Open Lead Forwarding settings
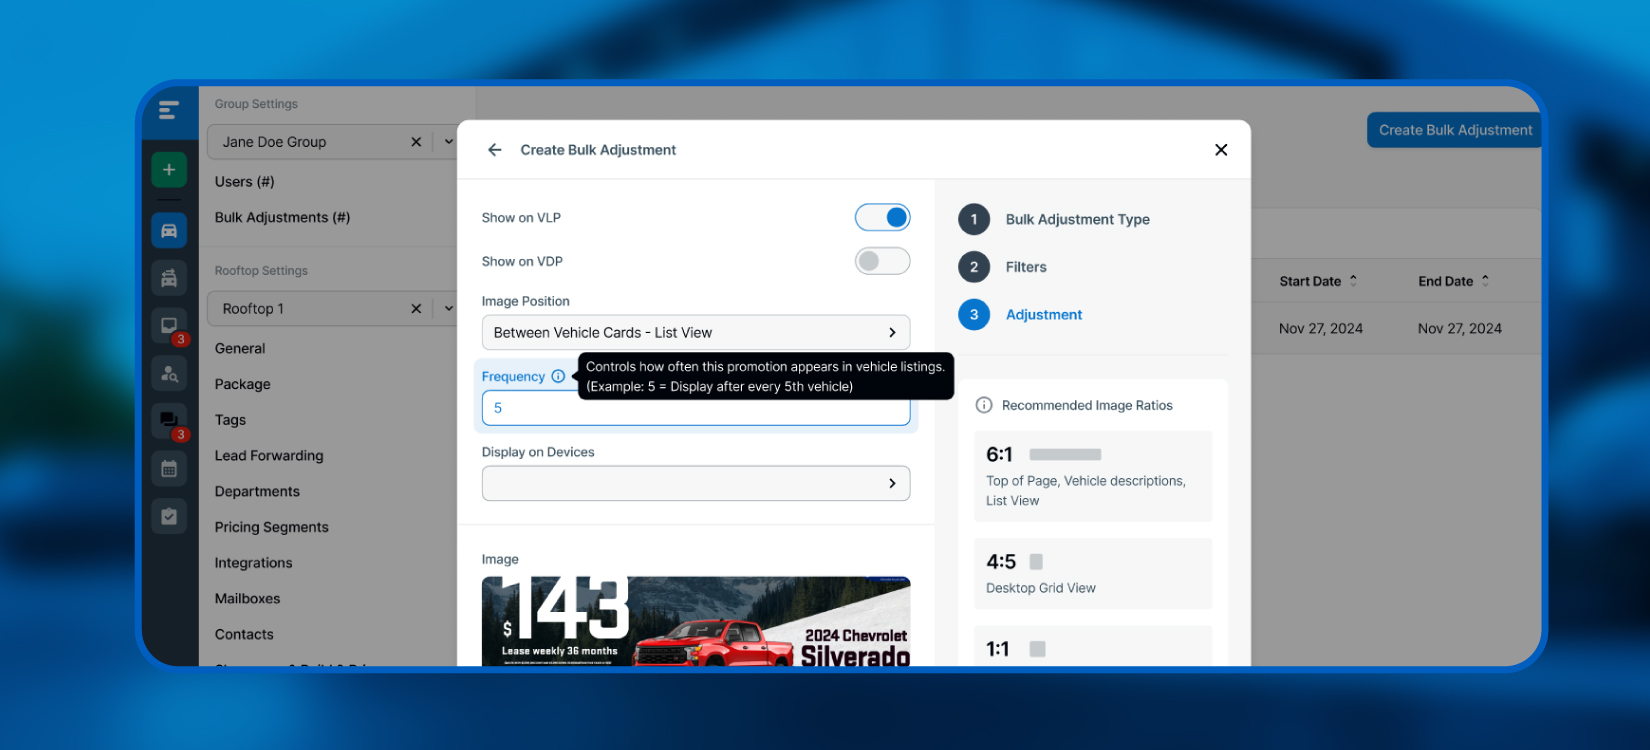The height and width of the screenshot is (750, 1650). [269, 456]
